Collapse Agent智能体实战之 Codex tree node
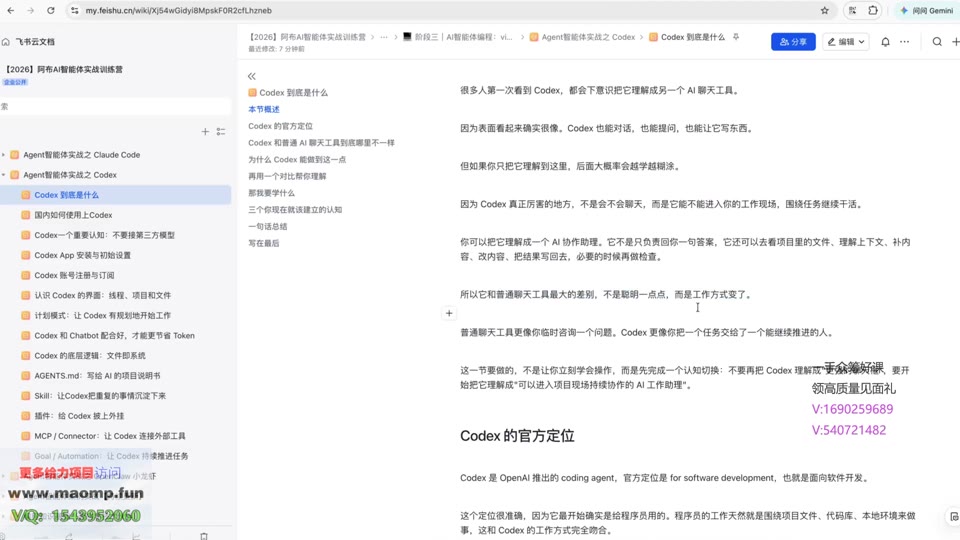The width and height of the screenshot is (960, 540). point(4,175)
